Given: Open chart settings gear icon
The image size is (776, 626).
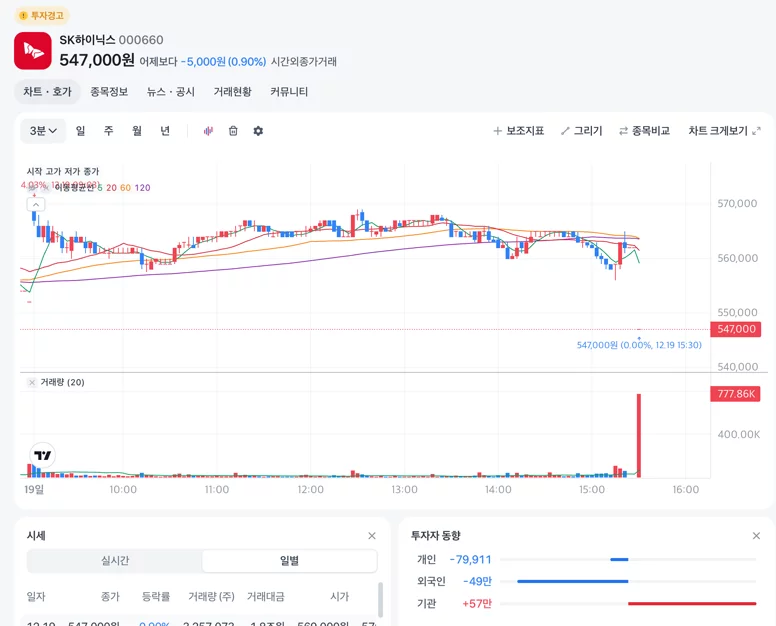Looking at the screenshot, I should pyautogui.click(x=258, y=131).
